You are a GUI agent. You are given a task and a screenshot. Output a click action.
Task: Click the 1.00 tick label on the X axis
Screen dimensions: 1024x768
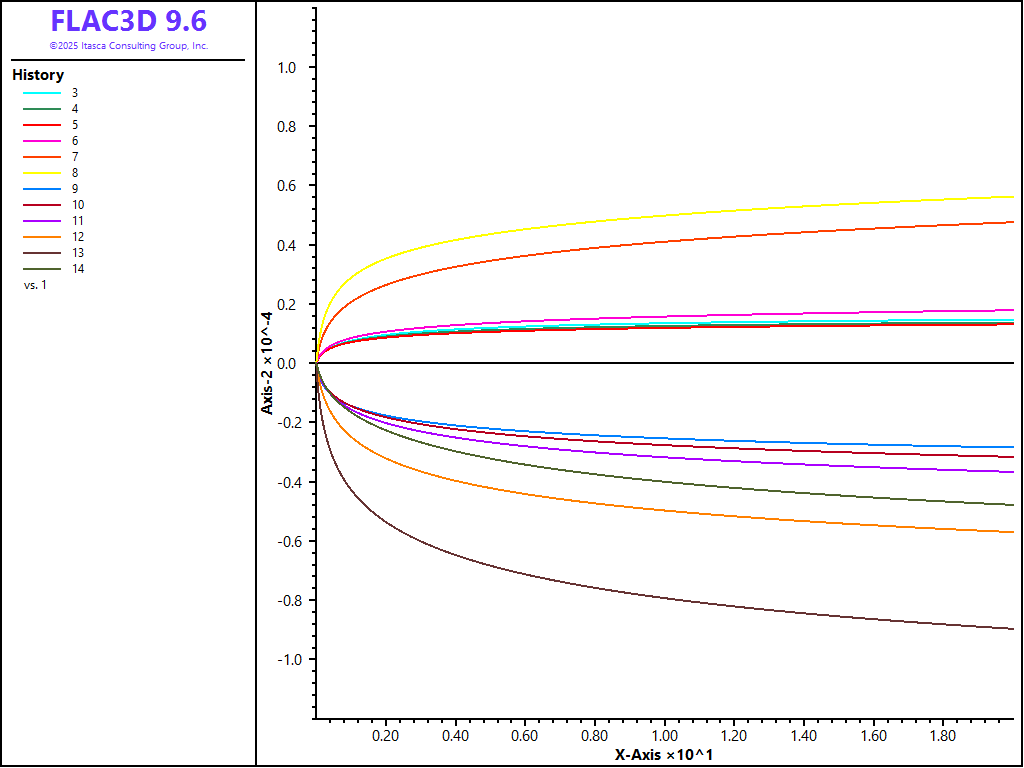click(x=664, y=735)
